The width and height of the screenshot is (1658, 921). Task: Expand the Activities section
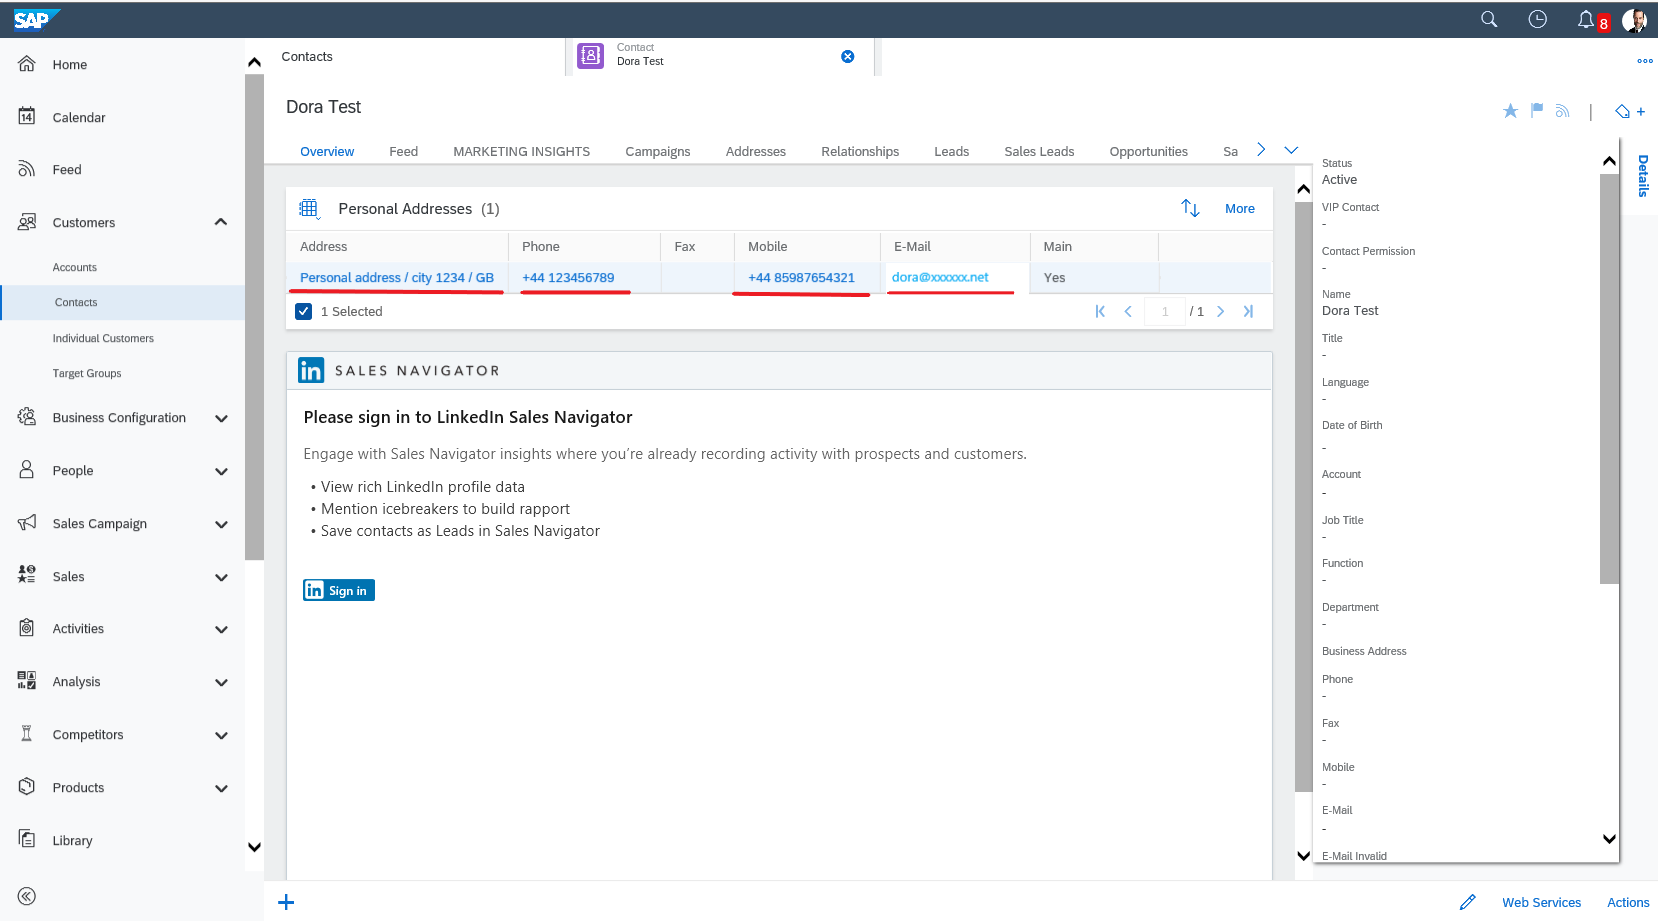point(221,629)
